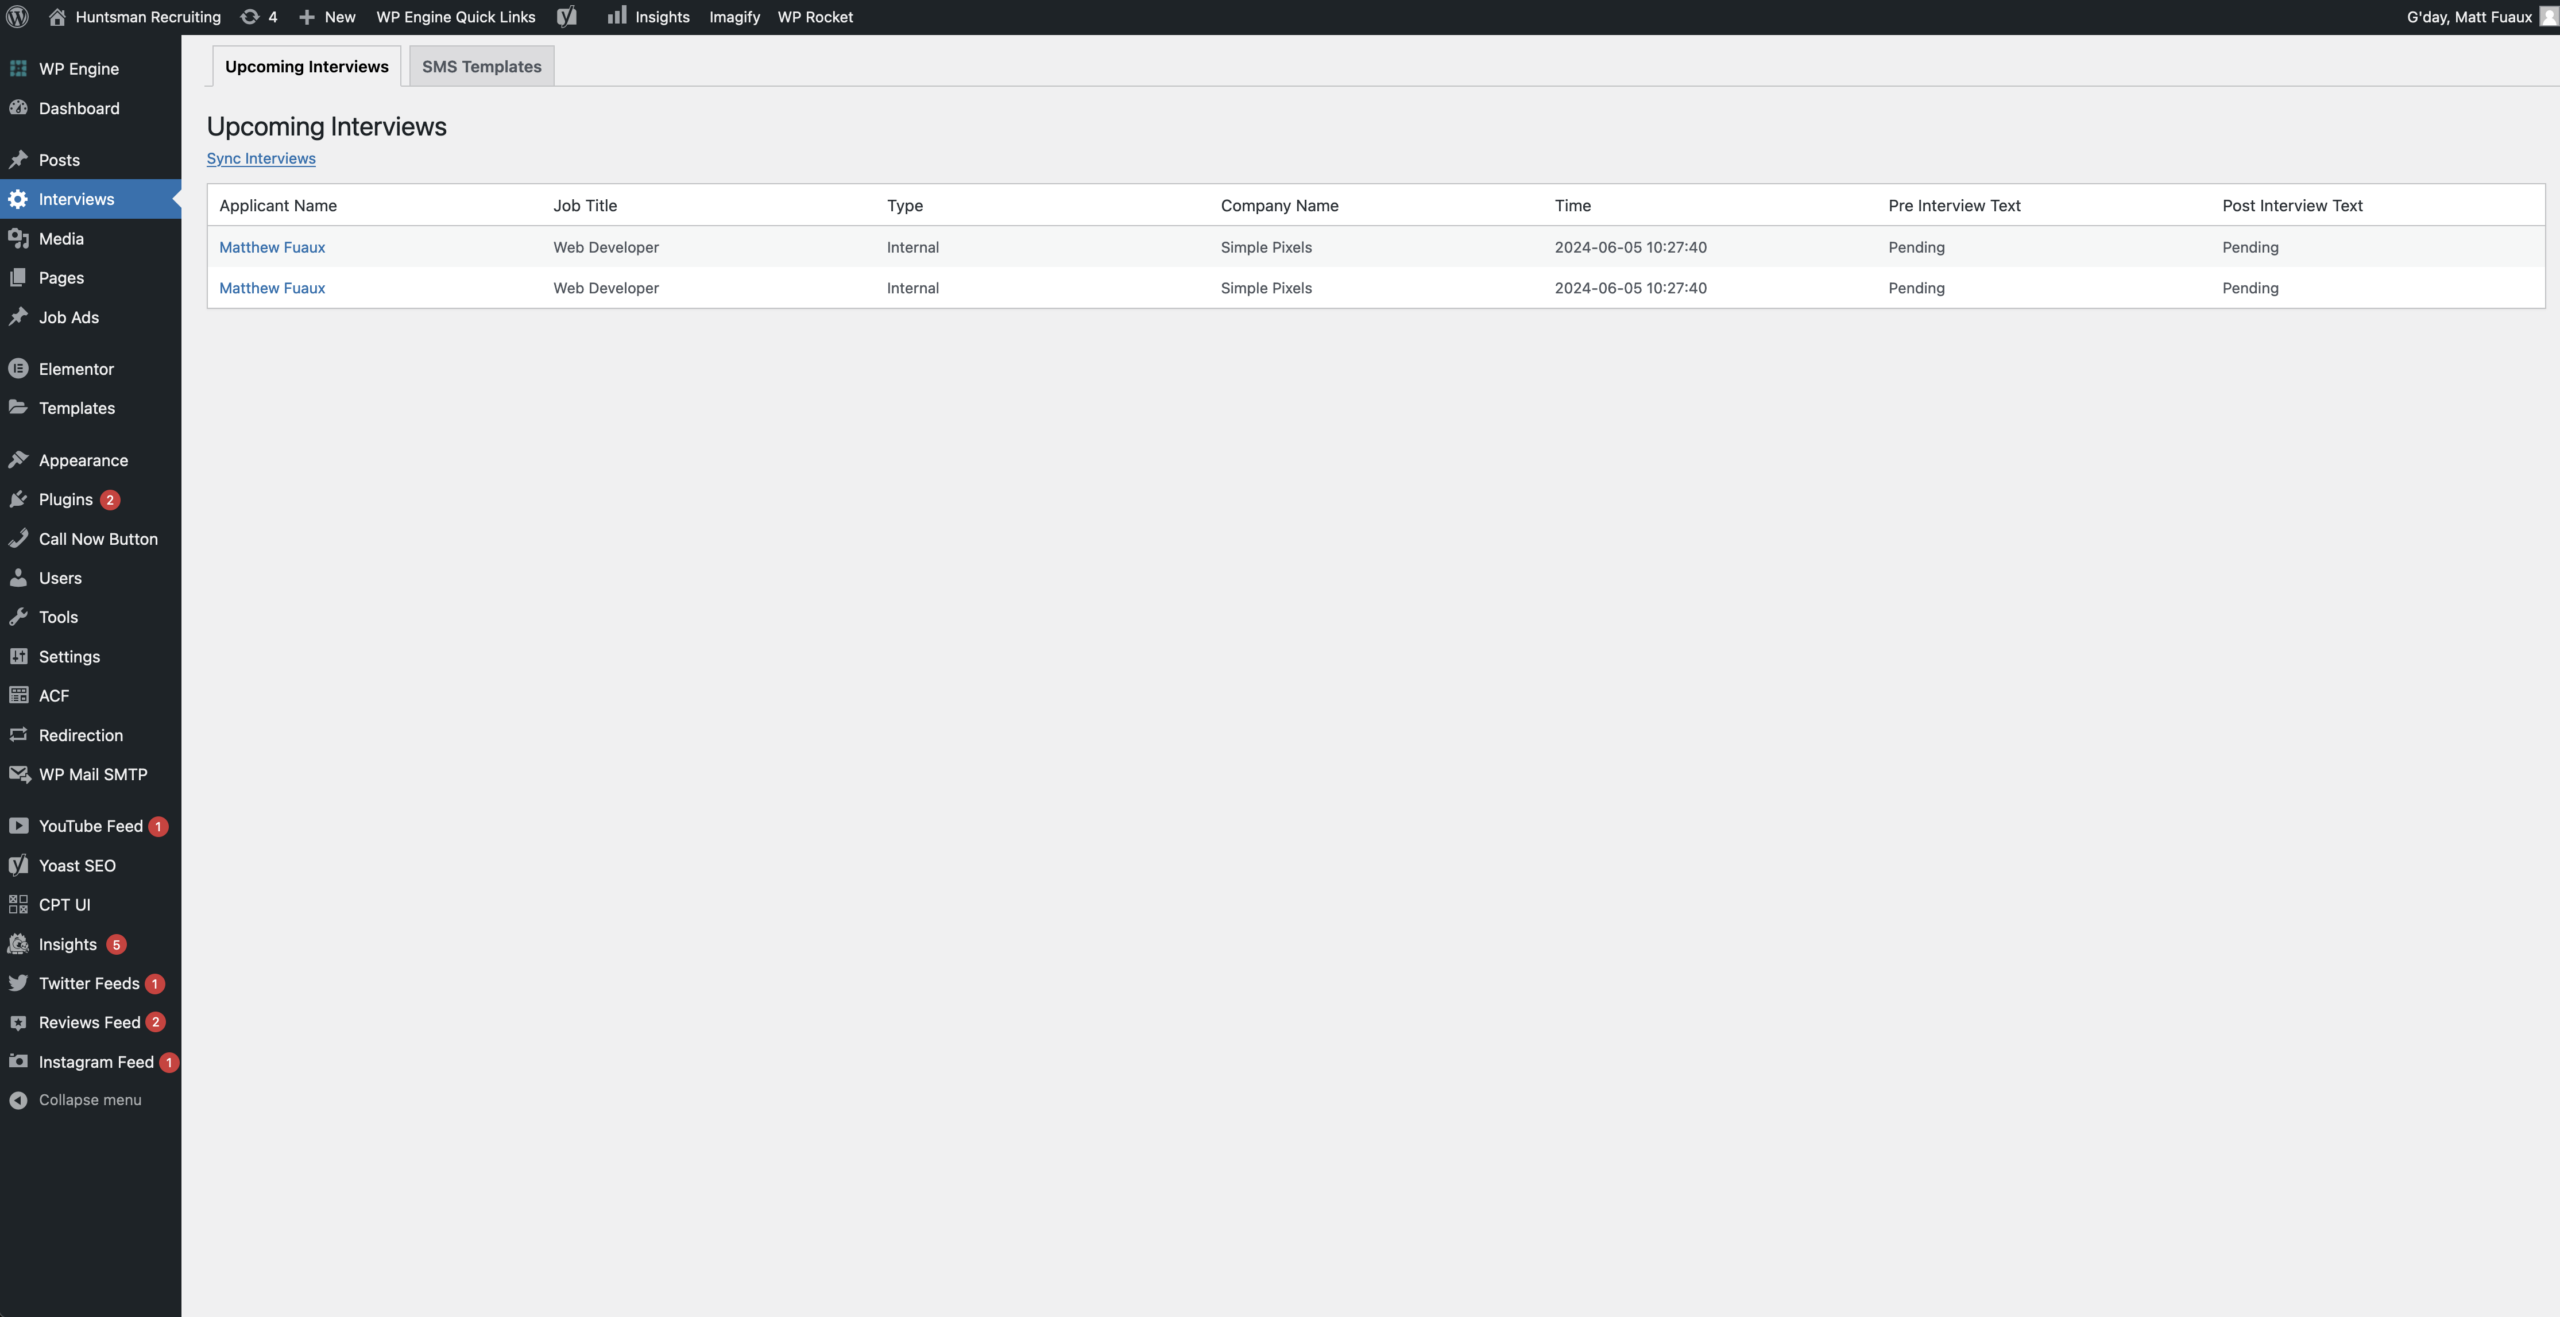
Task: Click Huntsman Recruiting site home icon
Action: click(57, 17)
